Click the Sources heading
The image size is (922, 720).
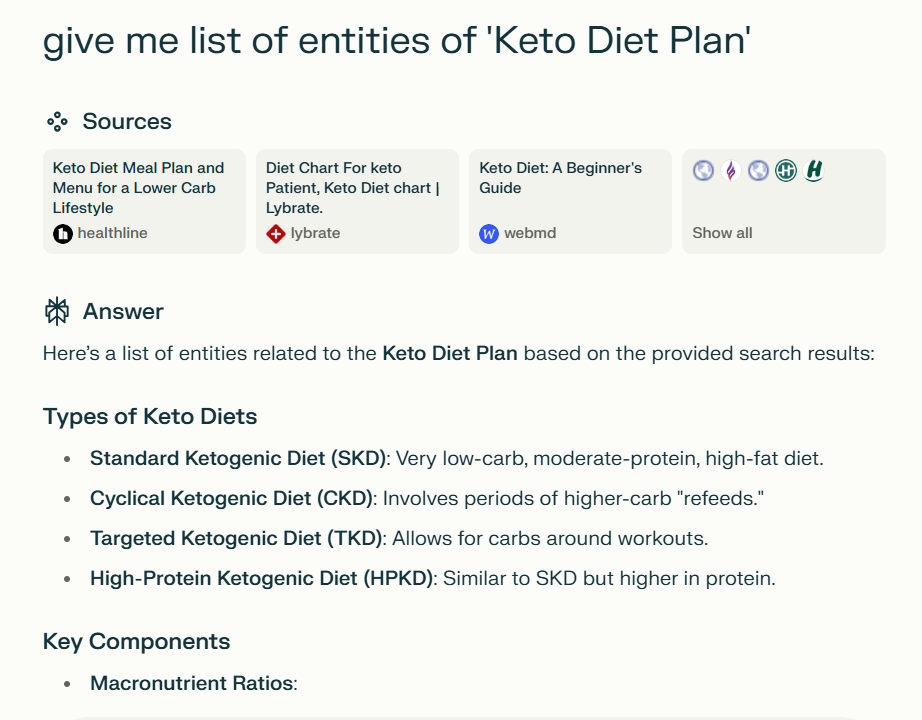click(x=127, y=122)
